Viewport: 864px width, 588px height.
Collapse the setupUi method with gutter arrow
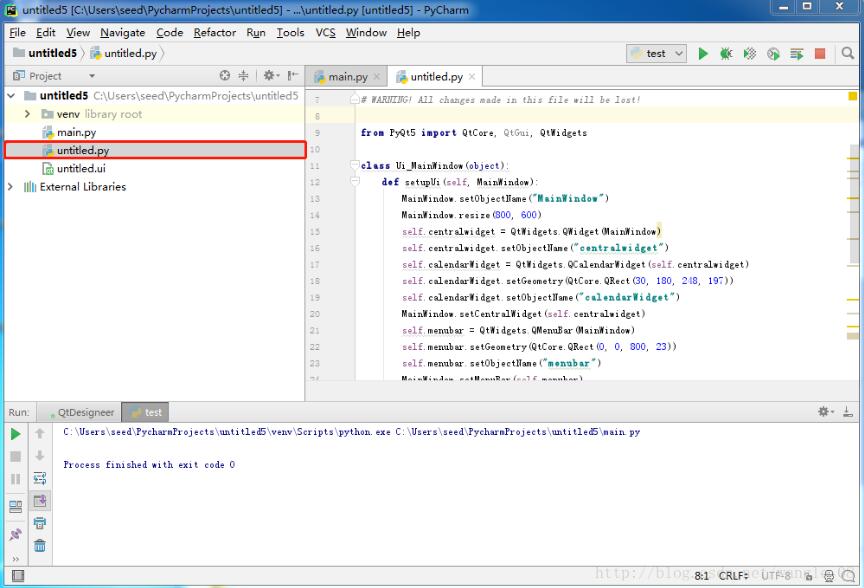(x=354, y=181)
